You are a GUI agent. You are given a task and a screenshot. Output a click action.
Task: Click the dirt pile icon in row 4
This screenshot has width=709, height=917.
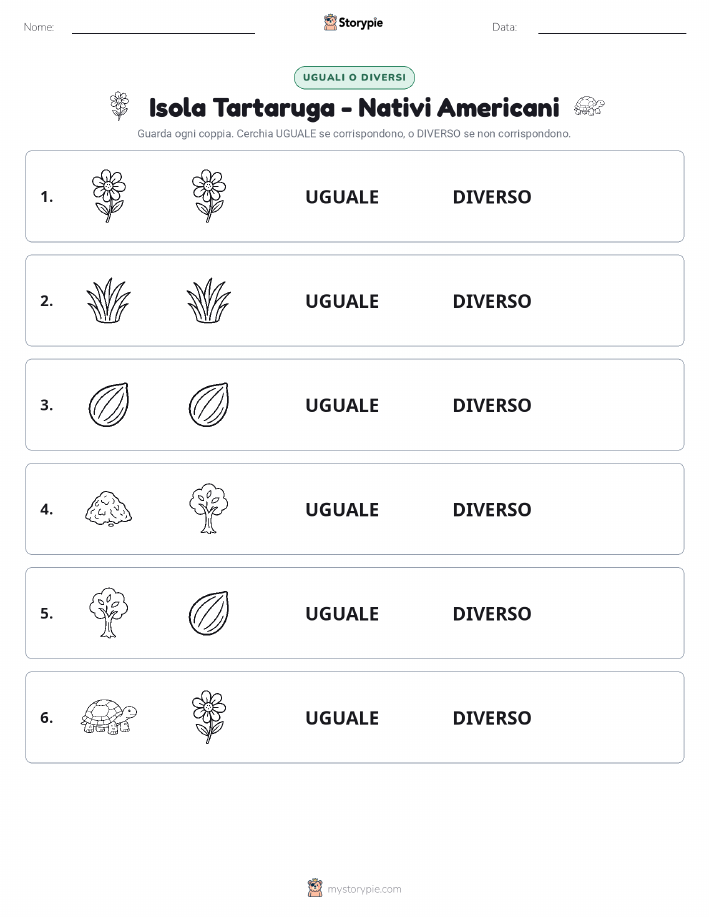pyautogui.click(x=109, y=508)
